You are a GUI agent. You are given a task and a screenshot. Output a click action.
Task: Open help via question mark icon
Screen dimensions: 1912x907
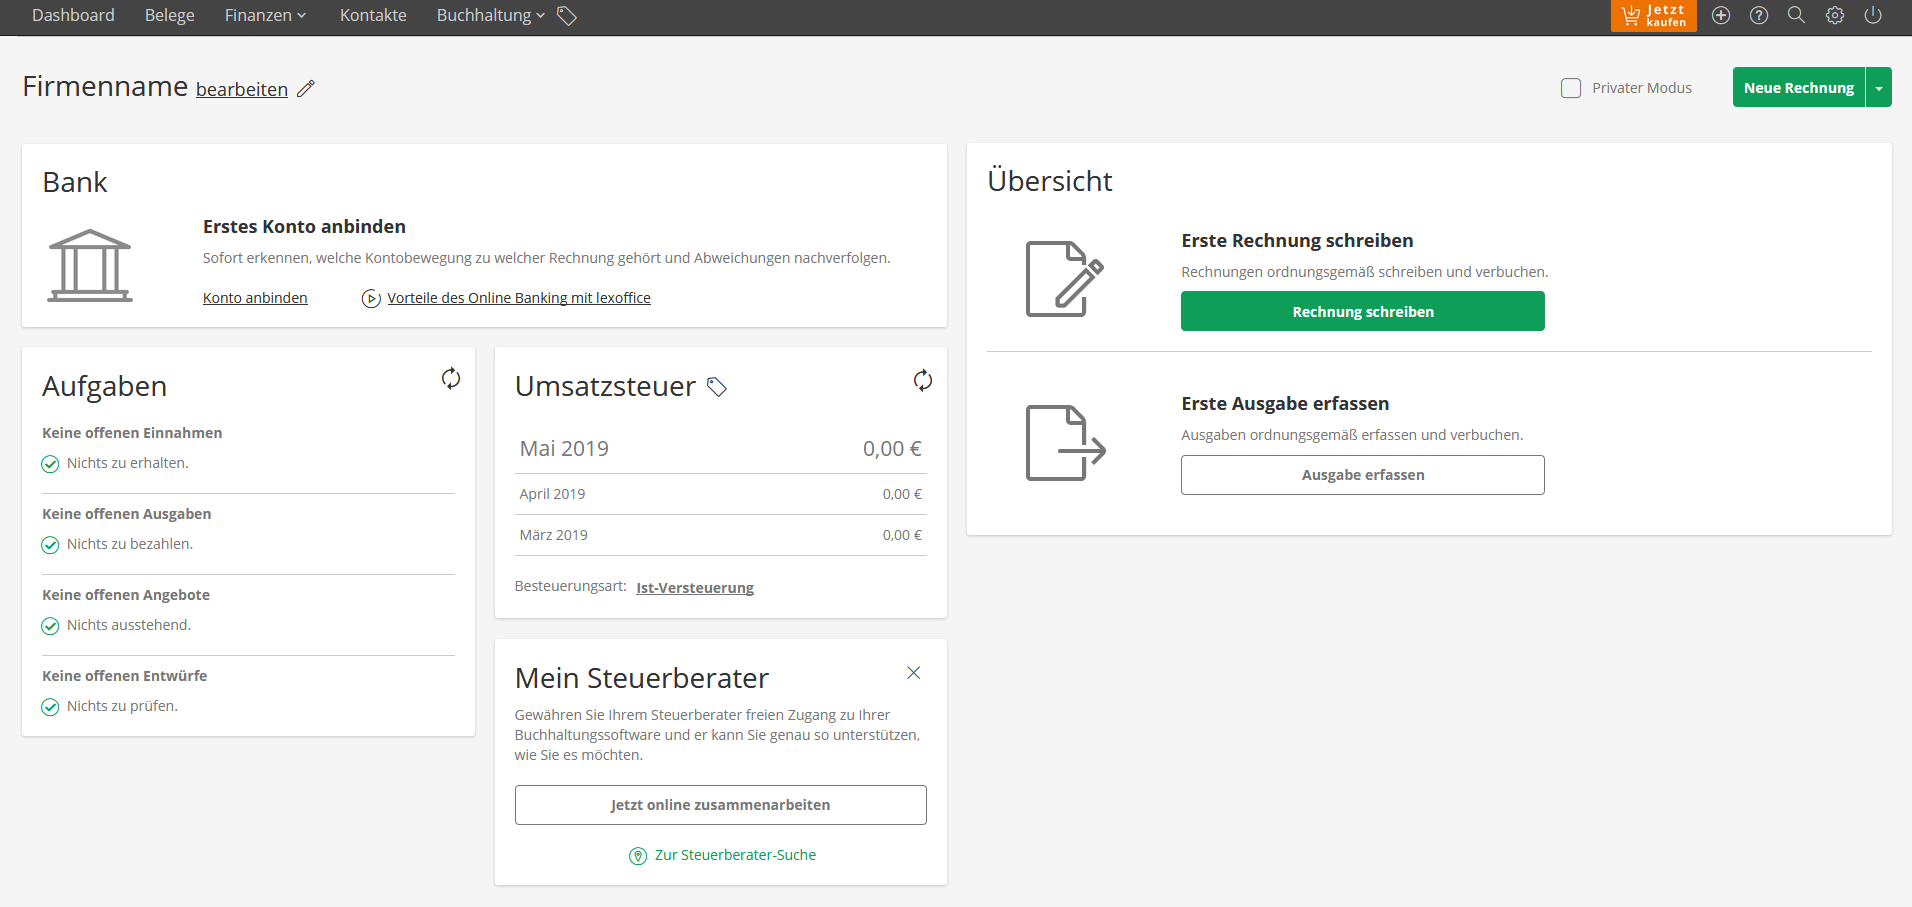(x=1758, y=16)
